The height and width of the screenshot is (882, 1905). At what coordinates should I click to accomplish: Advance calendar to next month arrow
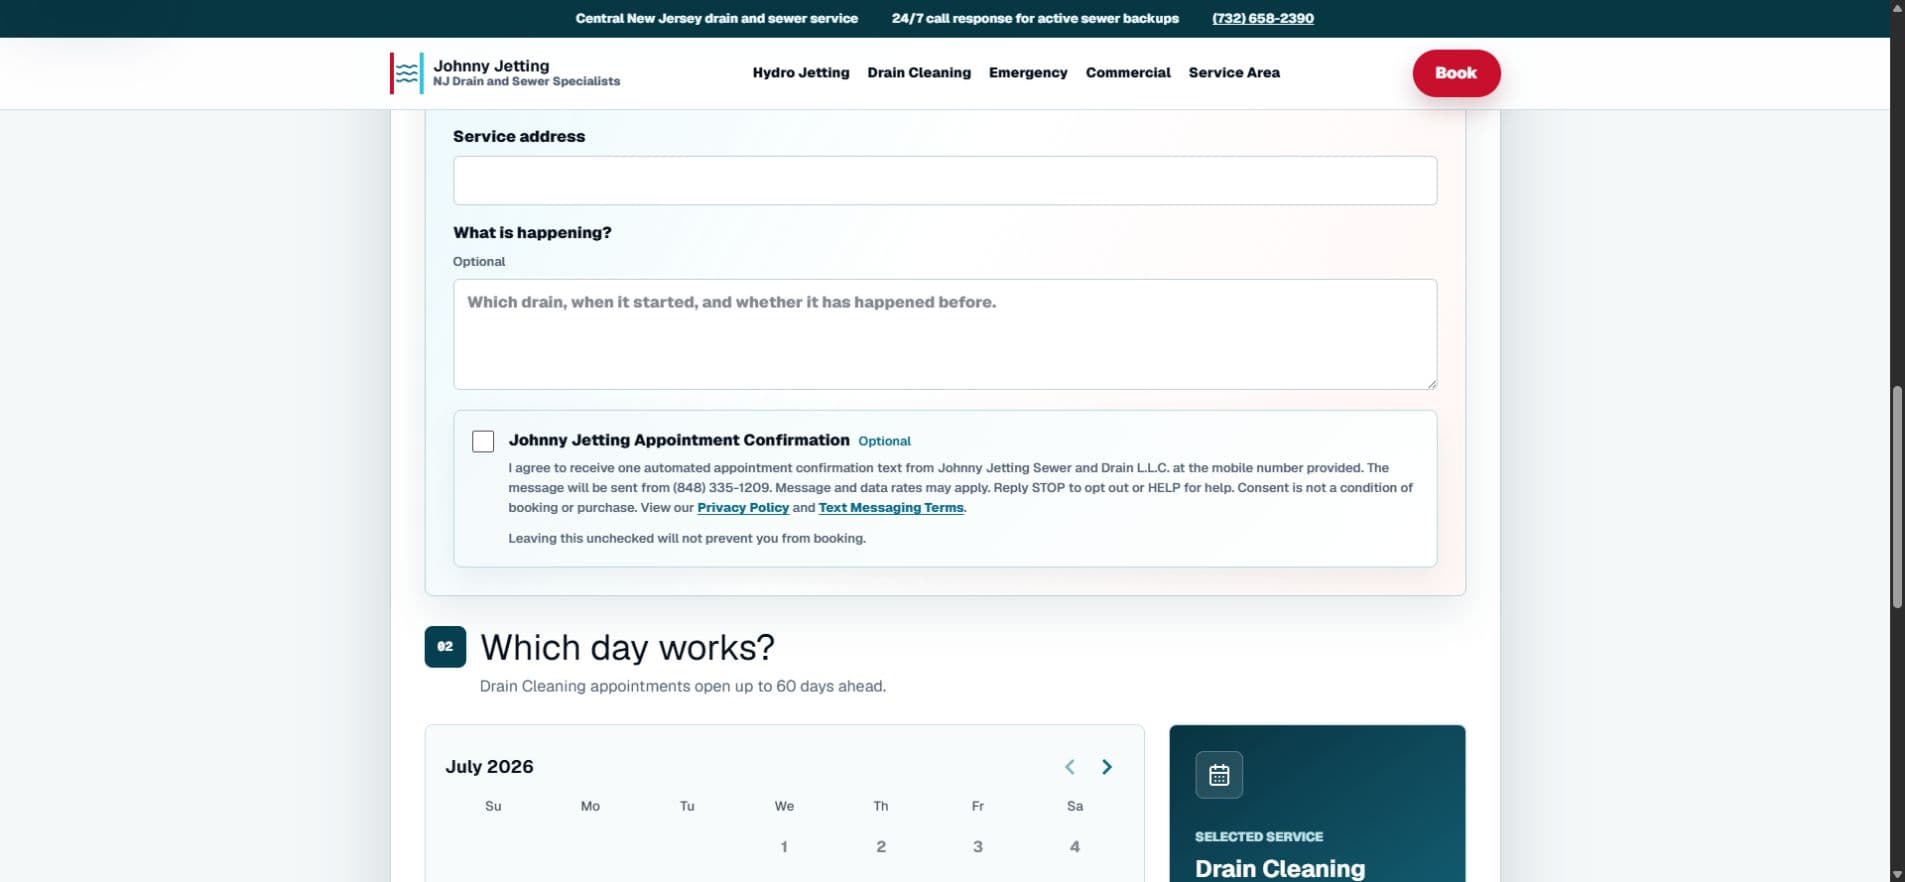[x=1107, y=767]
